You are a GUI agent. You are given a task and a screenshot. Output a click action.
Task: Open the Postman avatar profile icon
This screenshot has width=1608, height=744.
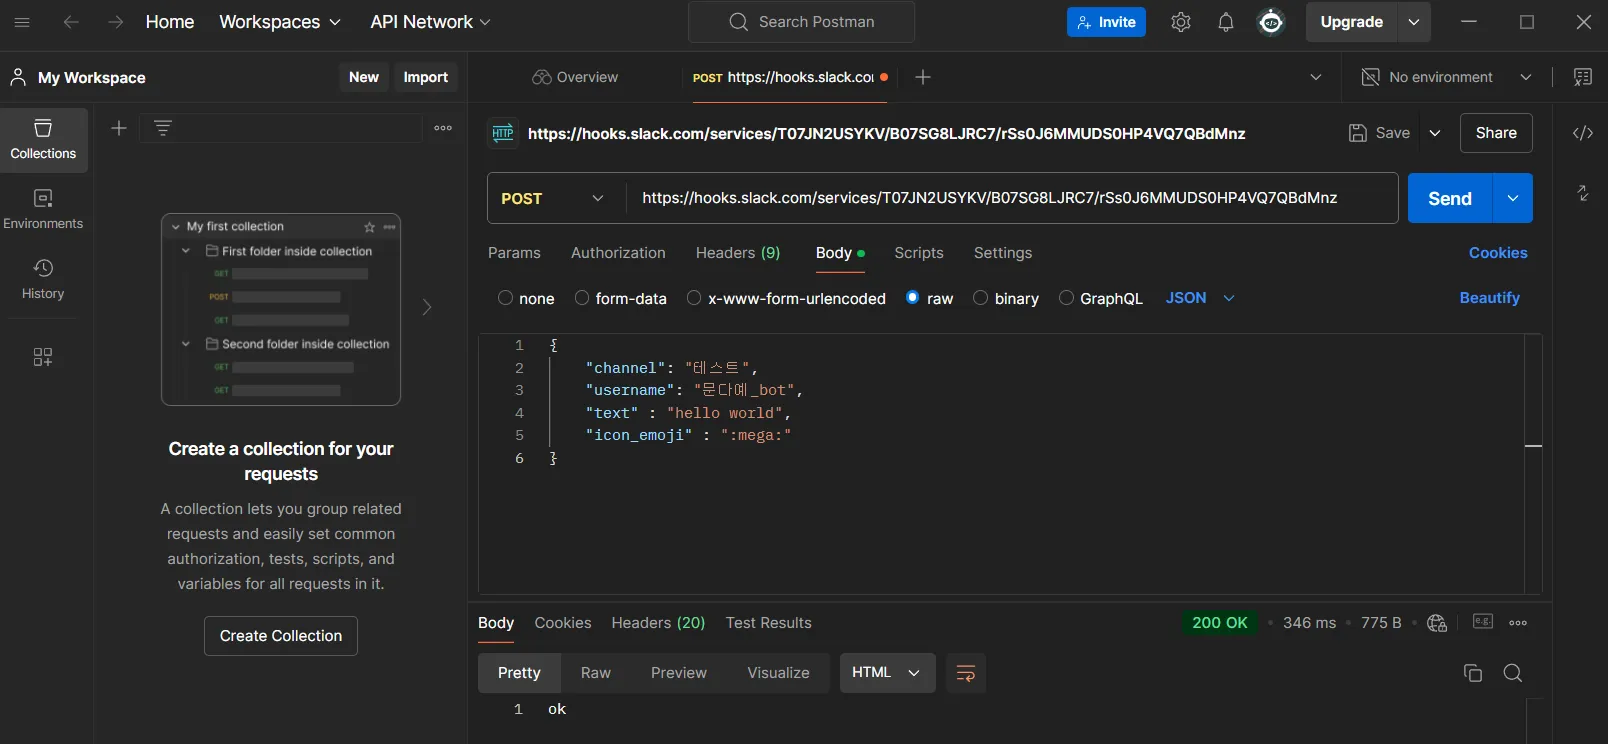tap(1271, 22)
